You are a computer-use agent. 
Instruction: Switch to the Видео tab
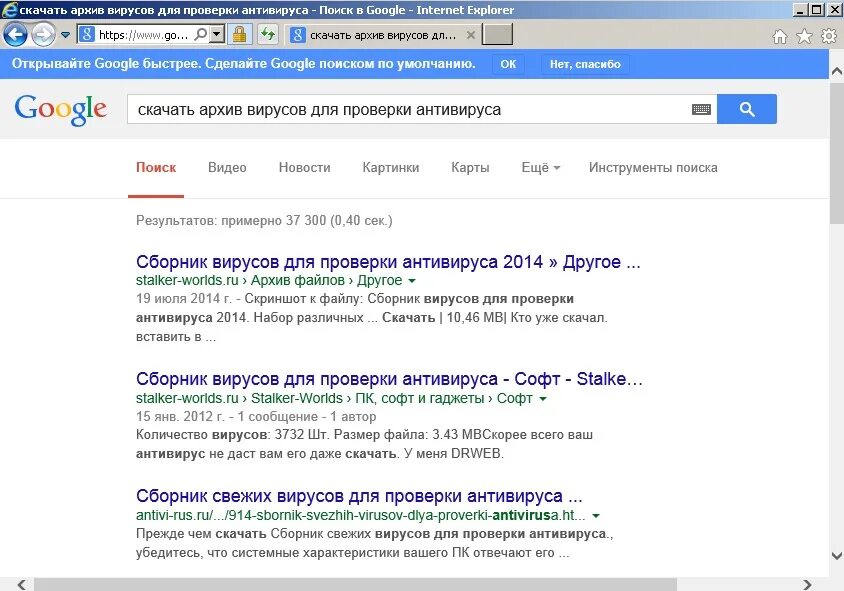click(227, 167)
